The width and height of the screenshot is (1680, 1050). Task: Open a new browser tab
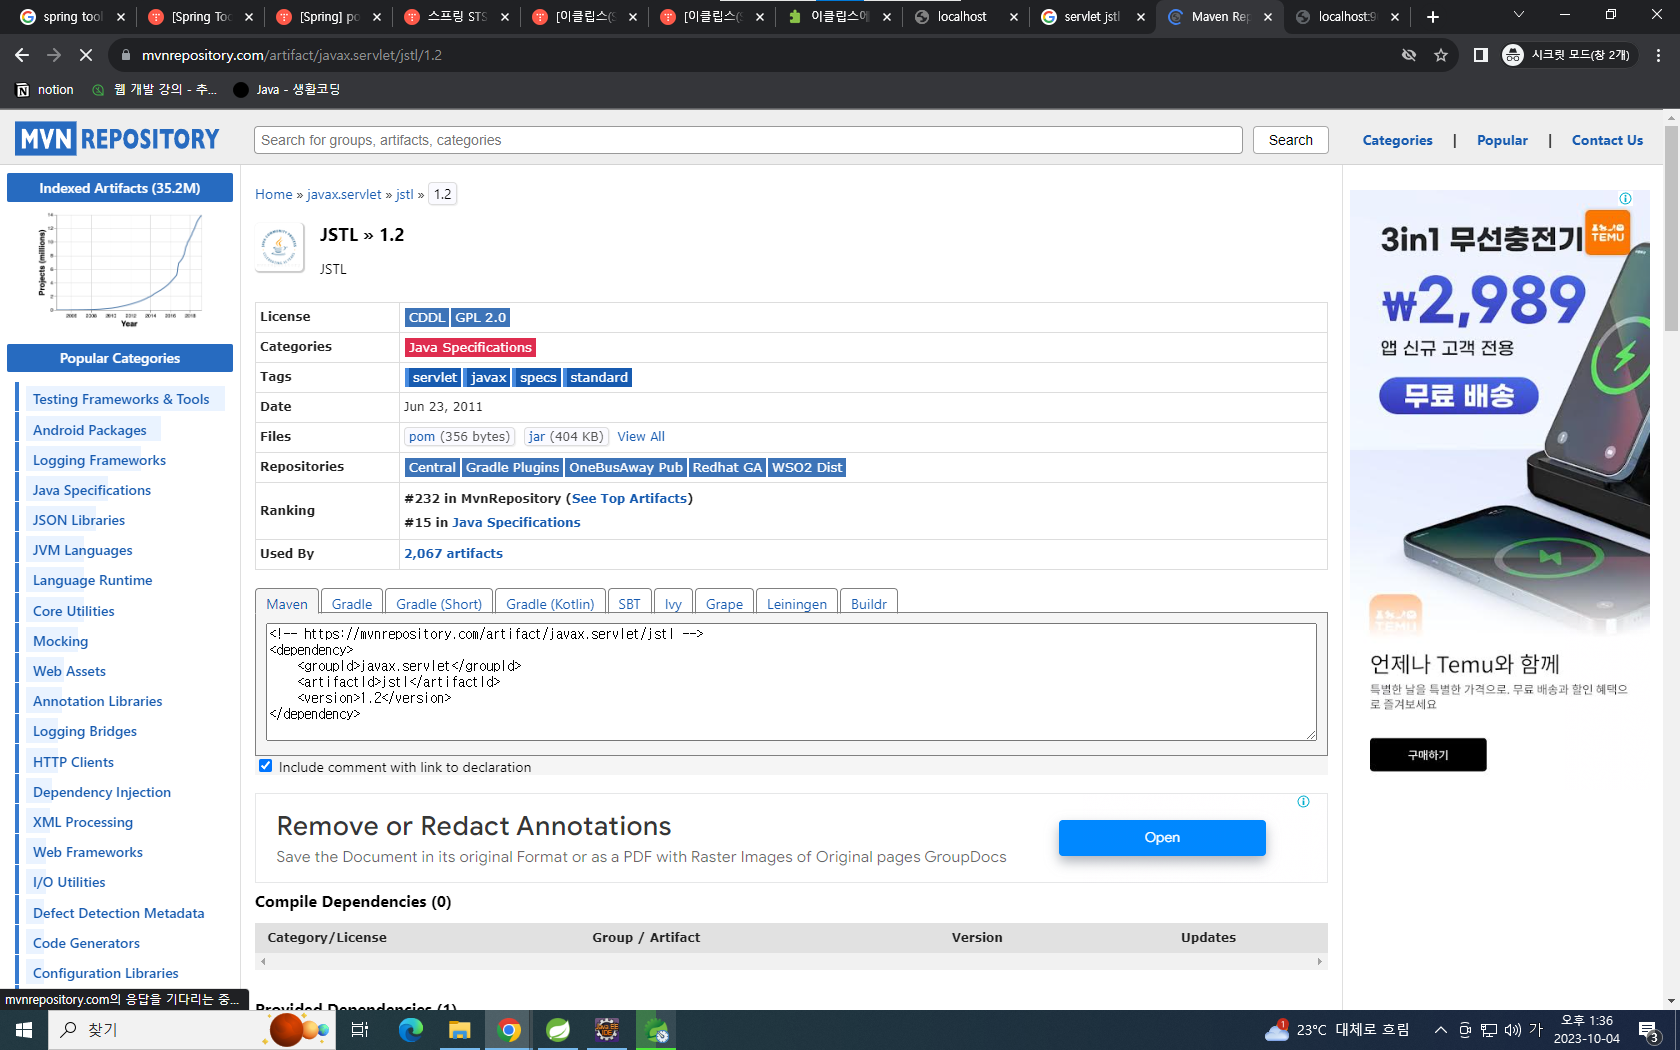(x=1433, y=16)
